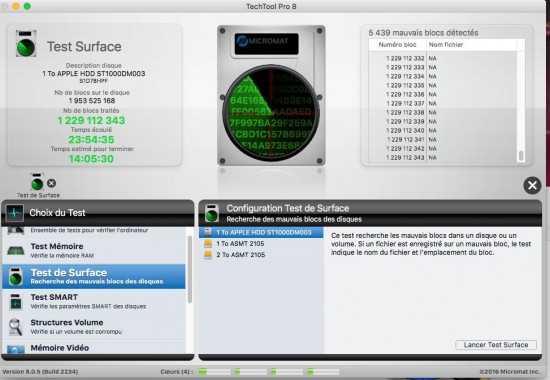Click the bad blocks list scrollbar
550x380 pixels.
pos(521,156)
